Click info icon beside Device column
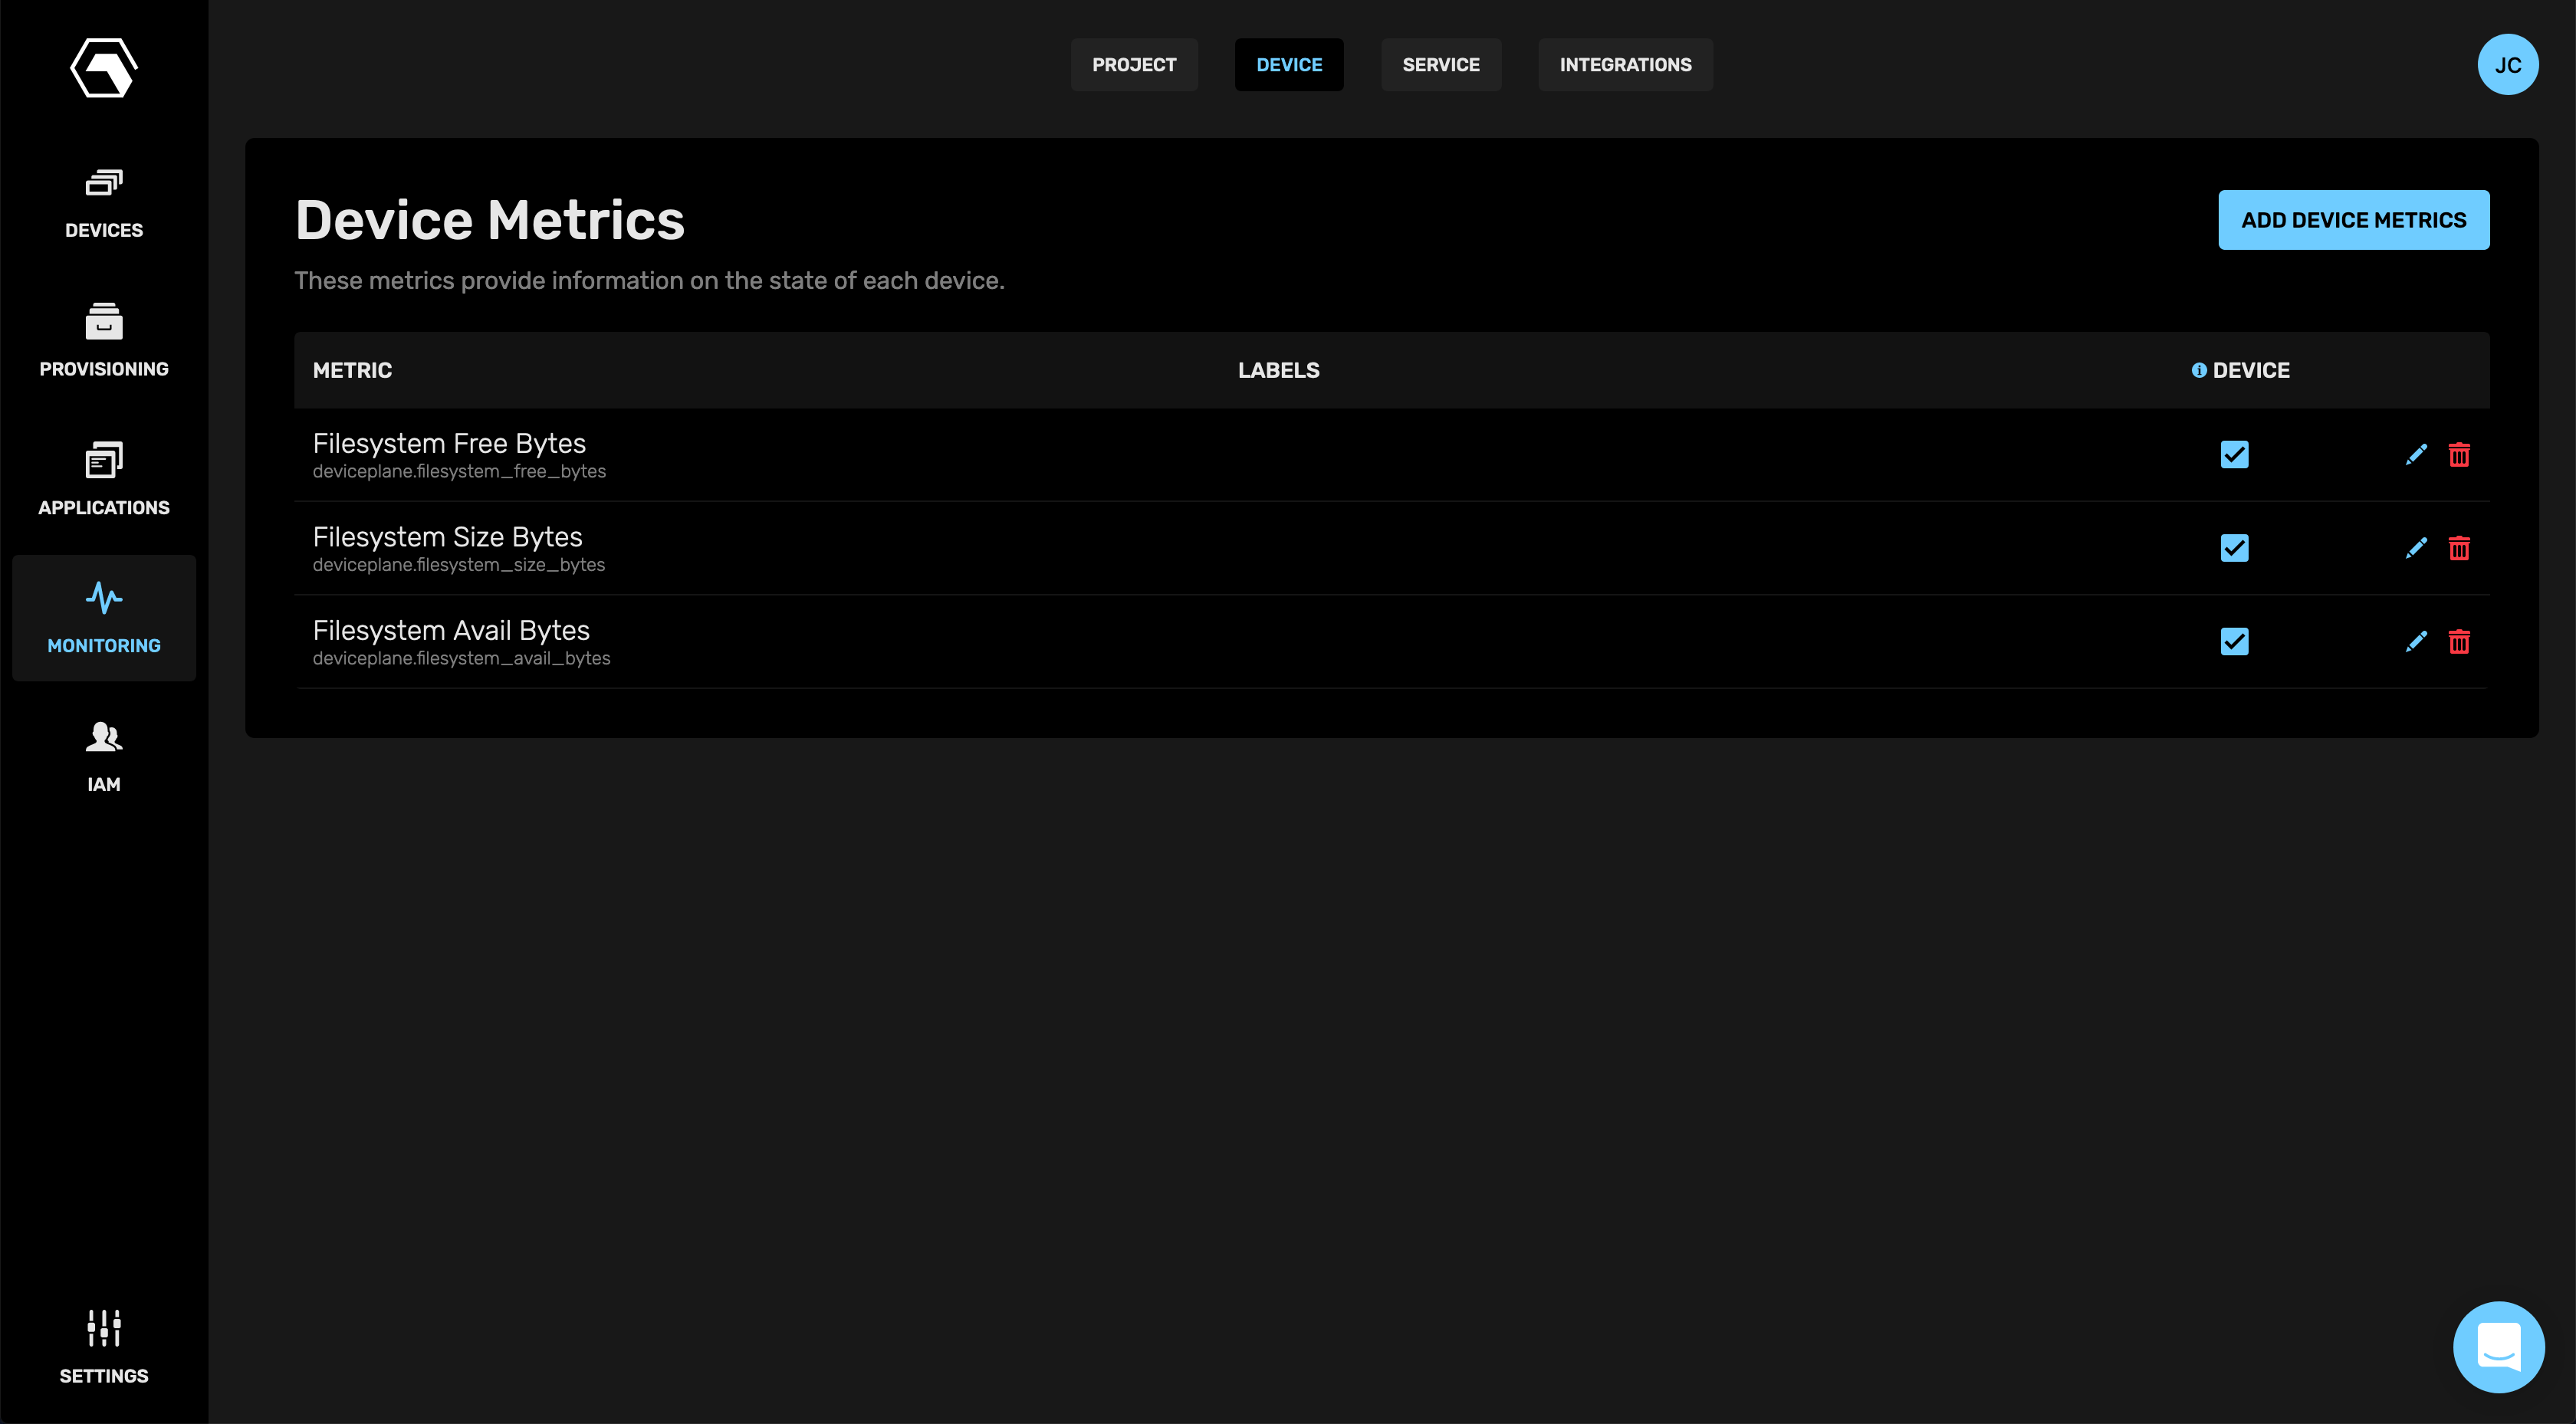 [x=2199, y=370]
